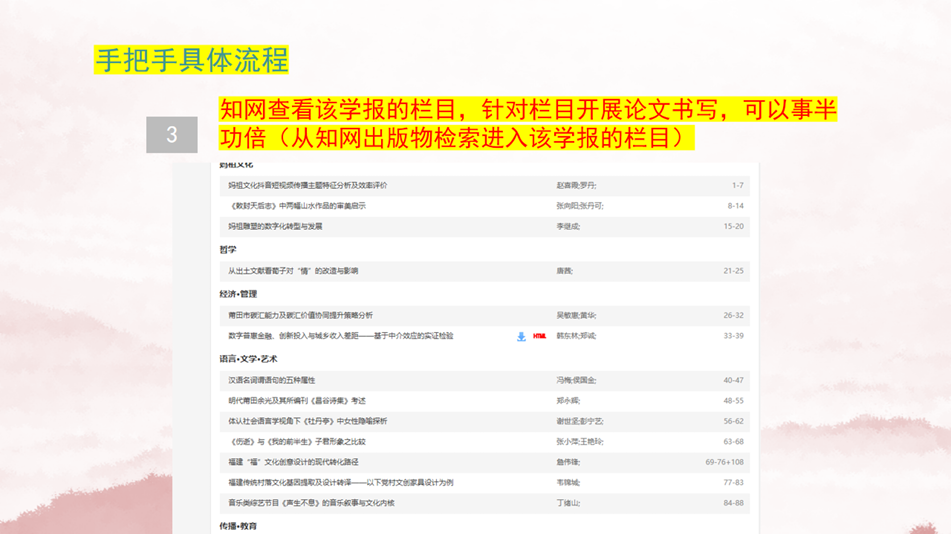951x534 pixels.
Task: Click the 语言•文学•艺术 section heading
Action: pos(248,358)
